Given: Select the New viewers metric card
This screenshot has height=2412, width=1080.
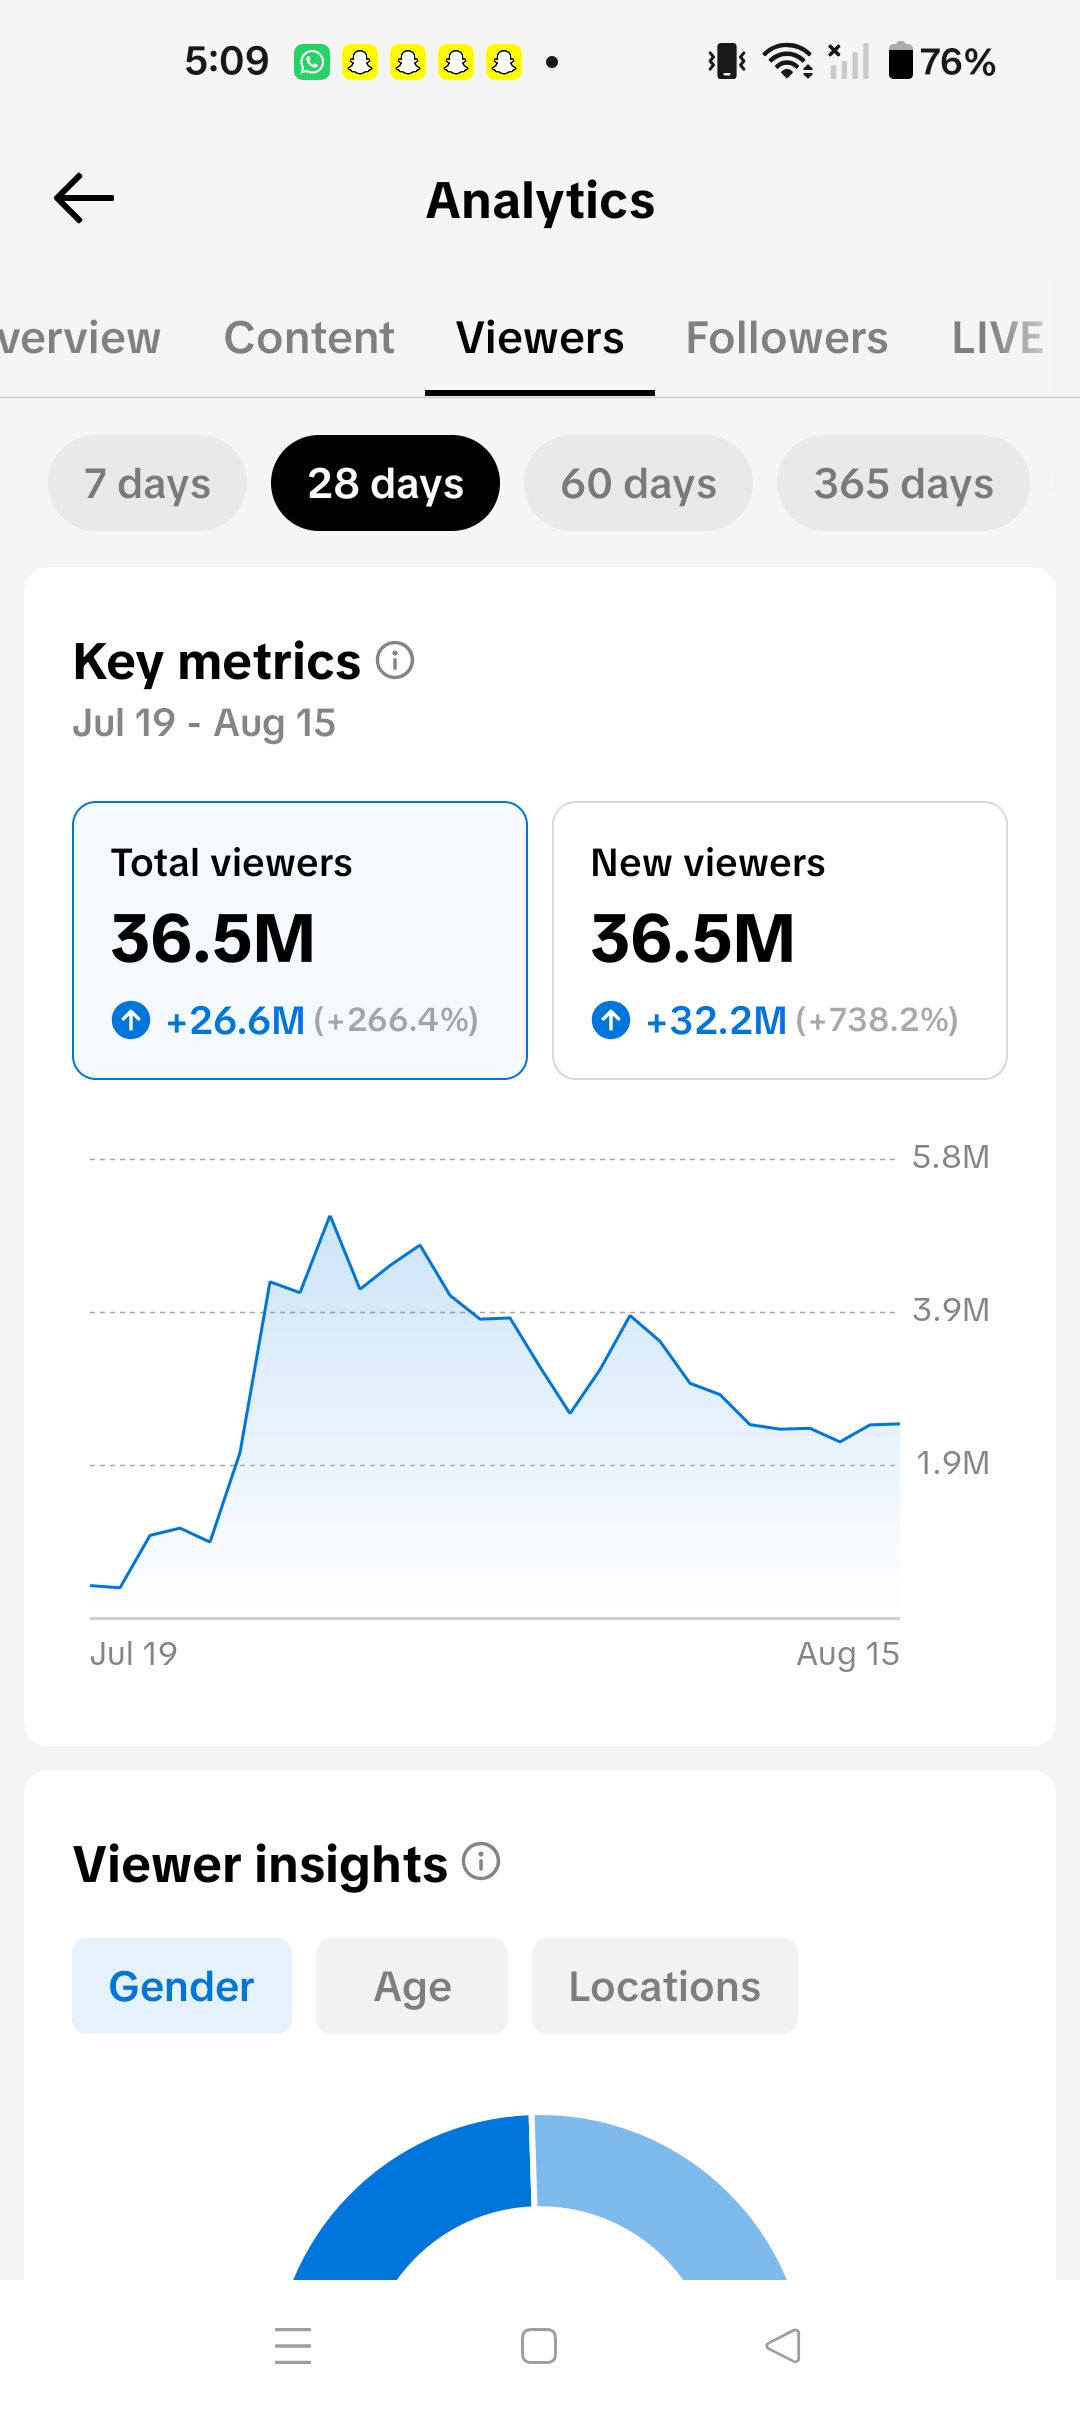Looking at the screenshot, I should click(780, 940).
